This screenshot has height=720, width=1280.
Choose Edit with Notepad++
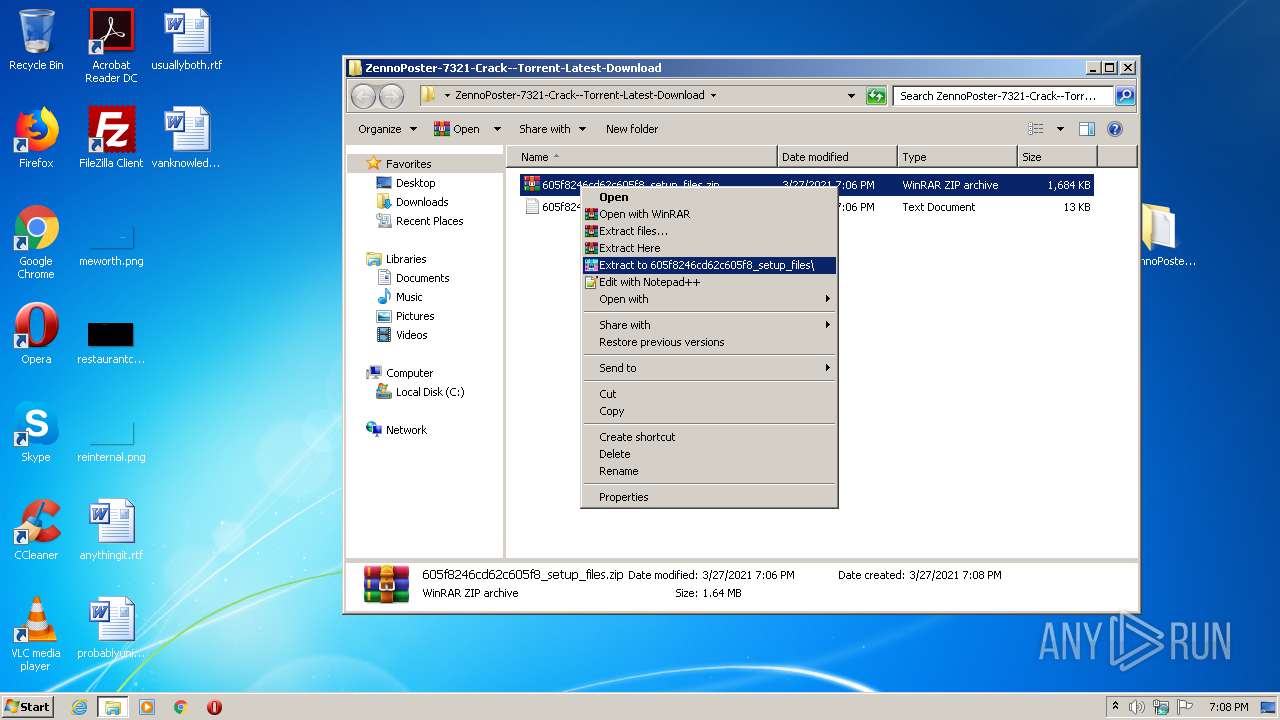[x=709, y=282]
